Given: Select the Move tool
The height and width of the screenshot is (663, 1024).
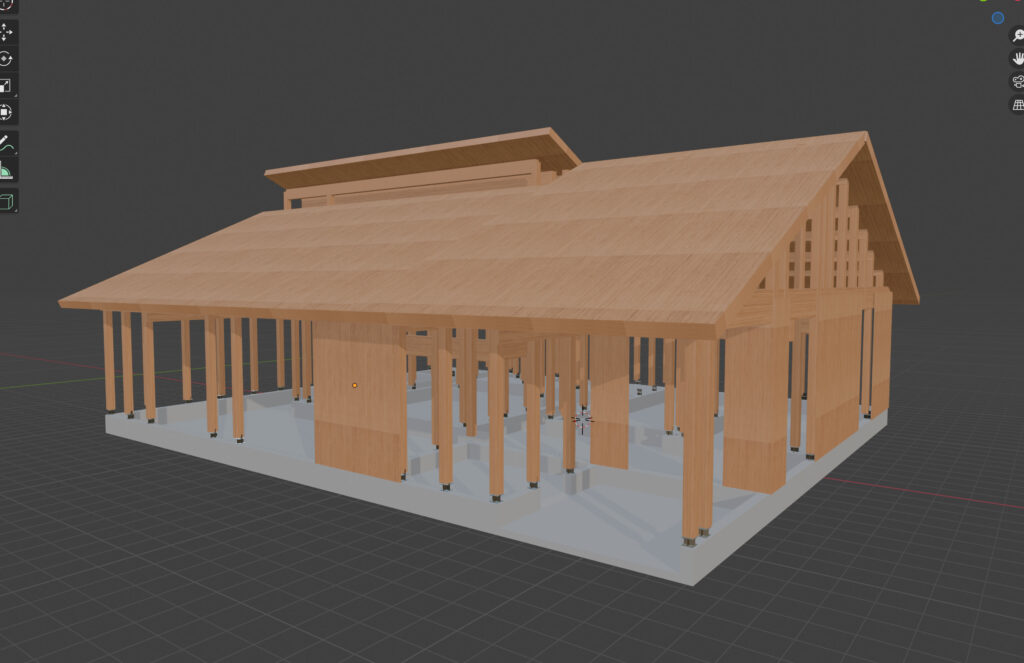Looking at the screenshot, I should [7, 32].
